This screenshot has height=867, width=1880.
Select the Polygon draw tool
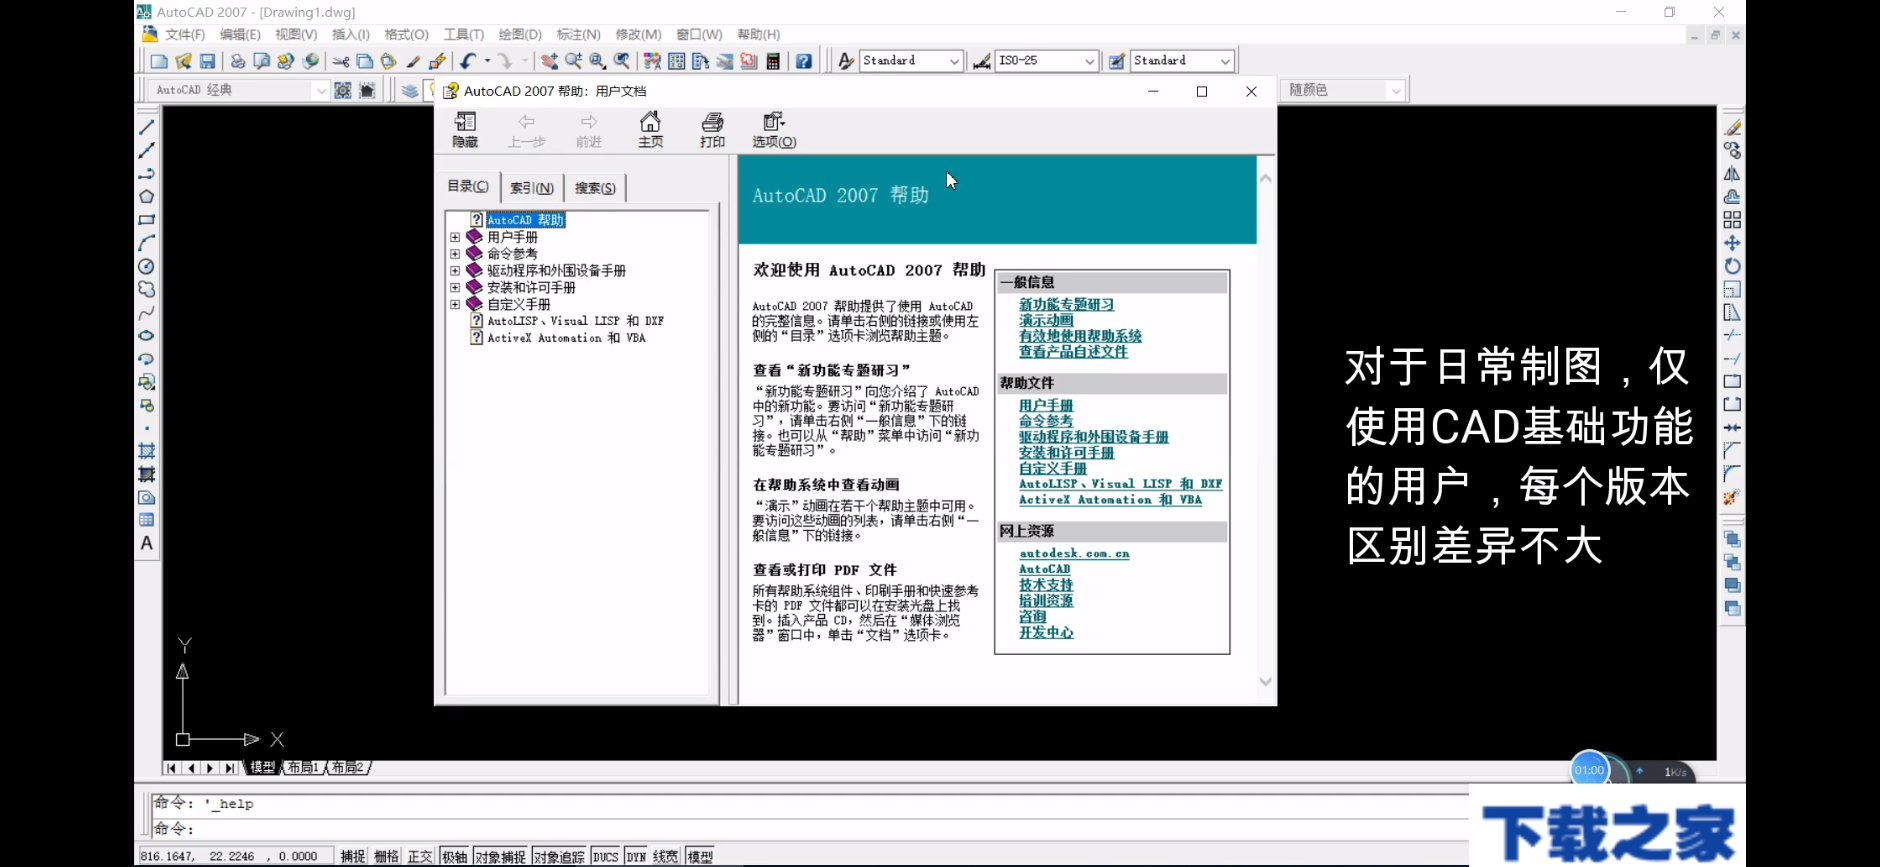147,197
